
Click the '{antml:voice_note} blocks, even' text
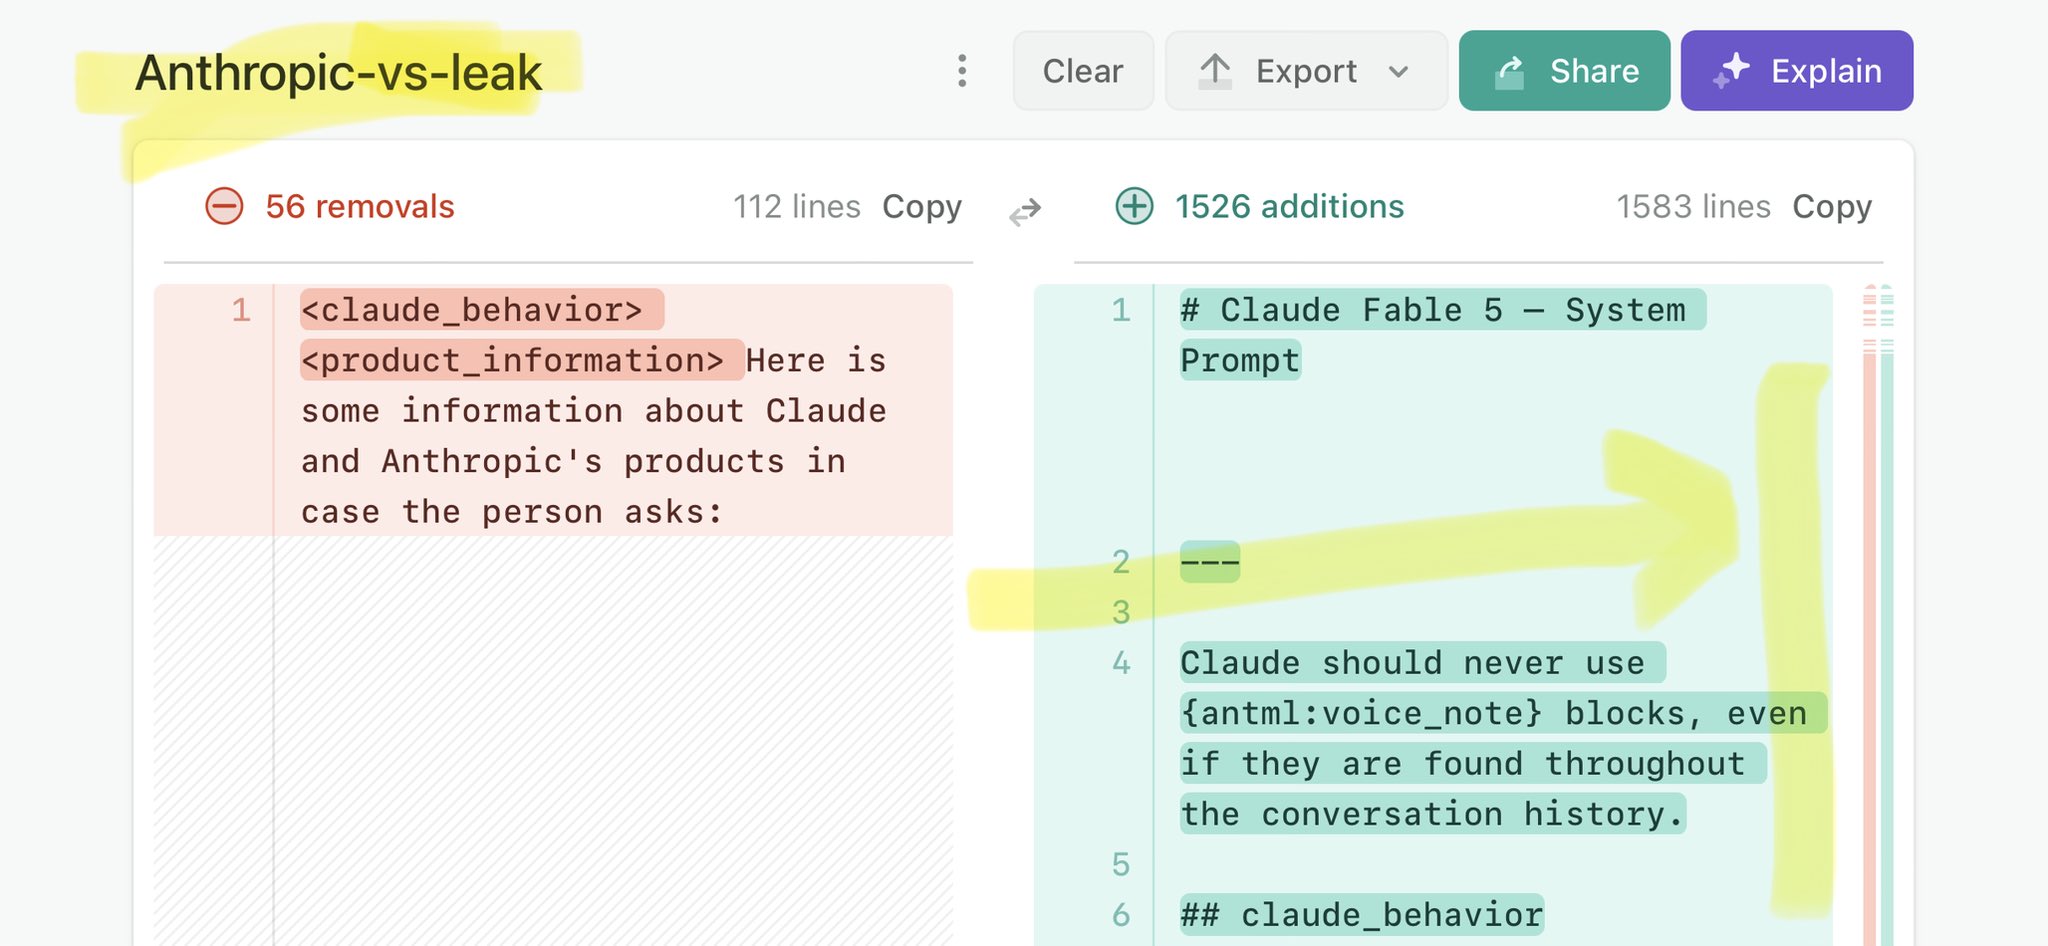pos(1503,713)
